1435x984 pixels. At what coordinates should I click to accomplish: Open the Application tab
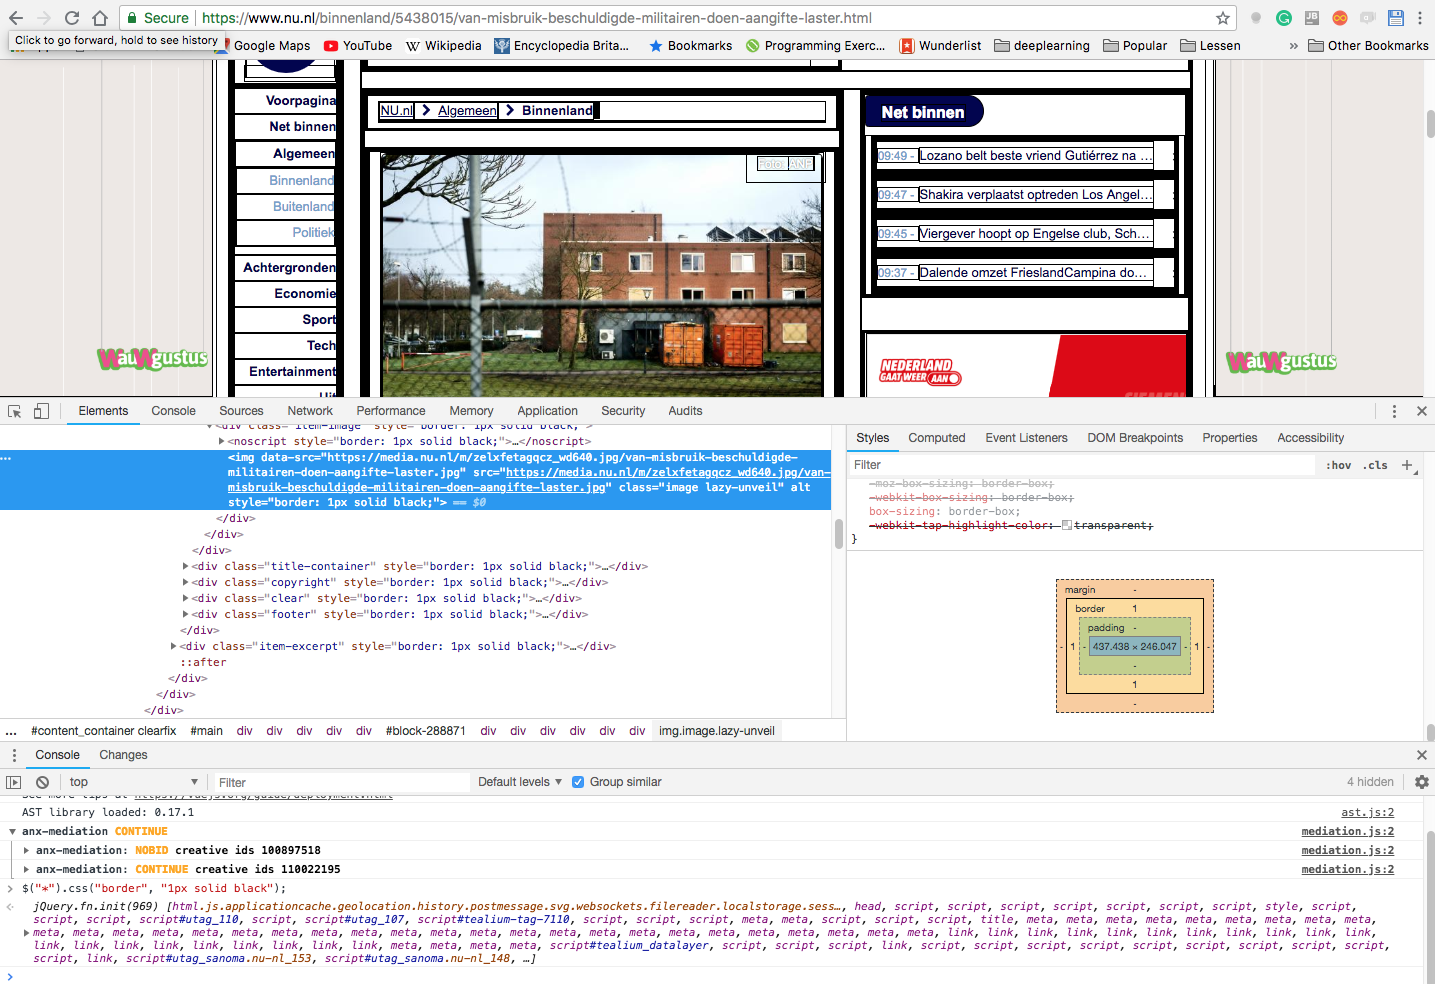547,411
